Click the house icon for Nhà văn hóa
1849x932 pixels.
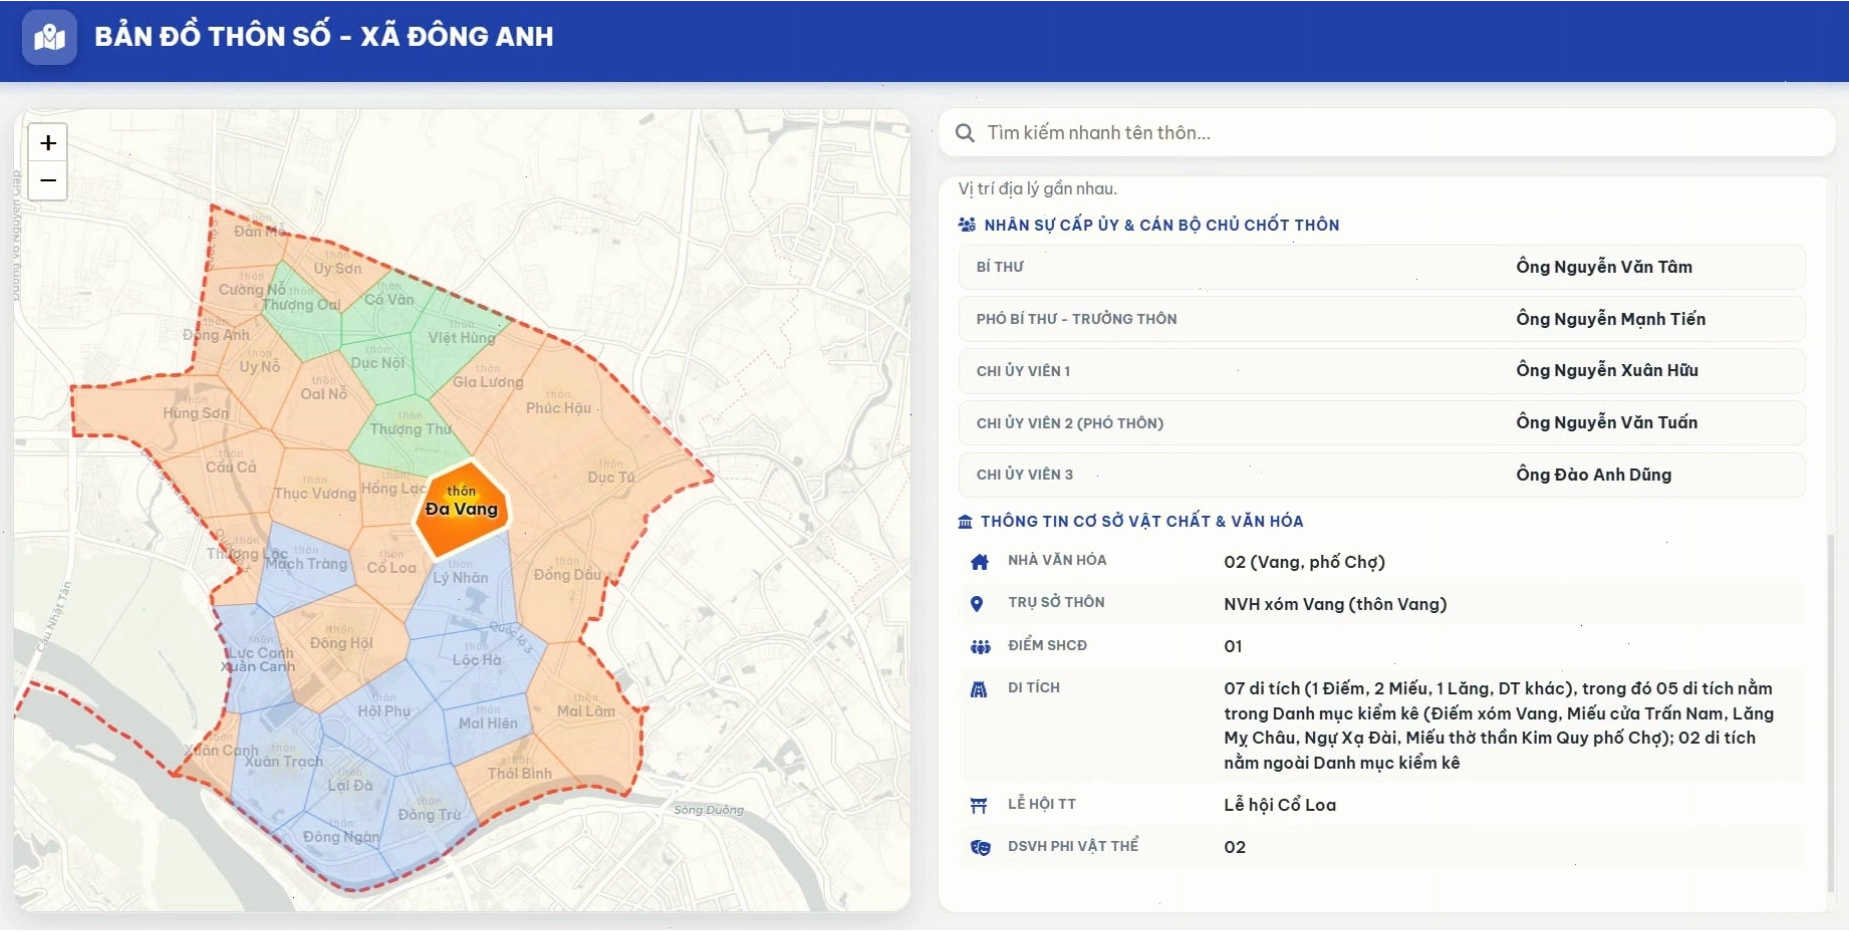tap(979, 562)
